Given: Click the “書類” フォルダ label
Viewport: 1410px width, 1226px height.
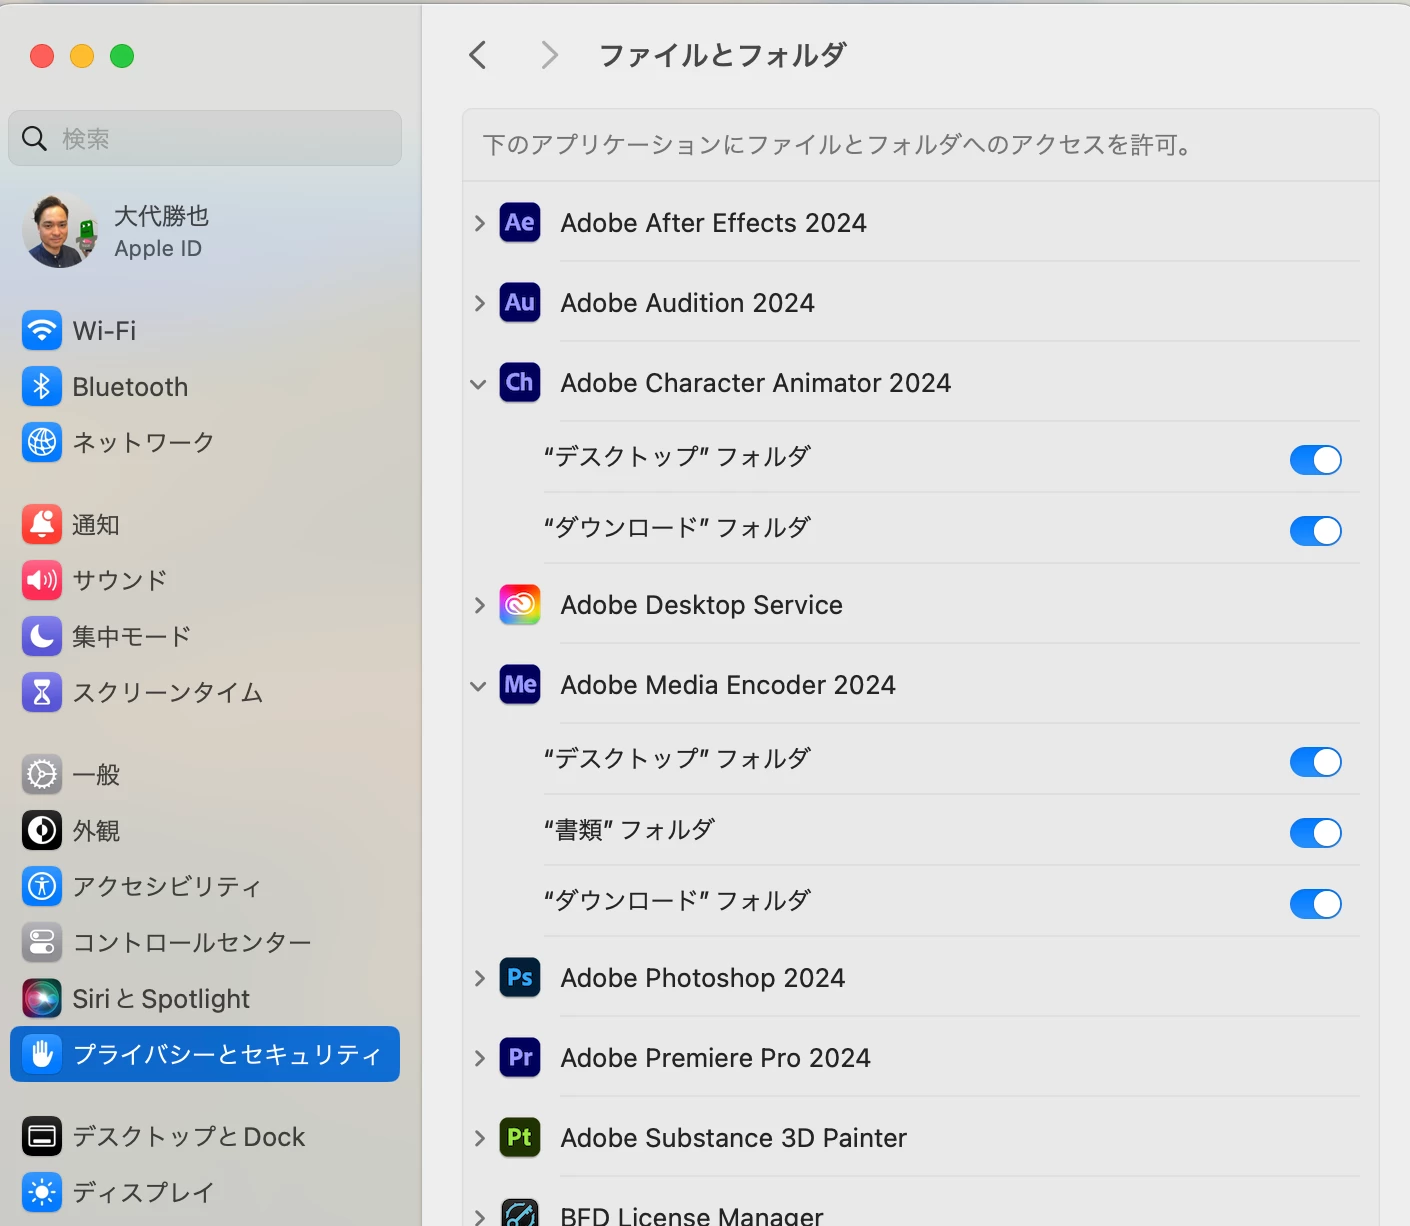Looking at the screenshot, I should 629,829.
